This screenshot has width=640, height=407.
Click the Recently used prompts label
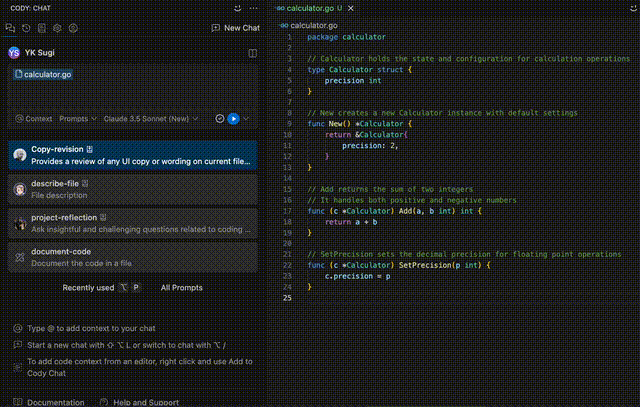pyautogui.click(x=88, y=288)
